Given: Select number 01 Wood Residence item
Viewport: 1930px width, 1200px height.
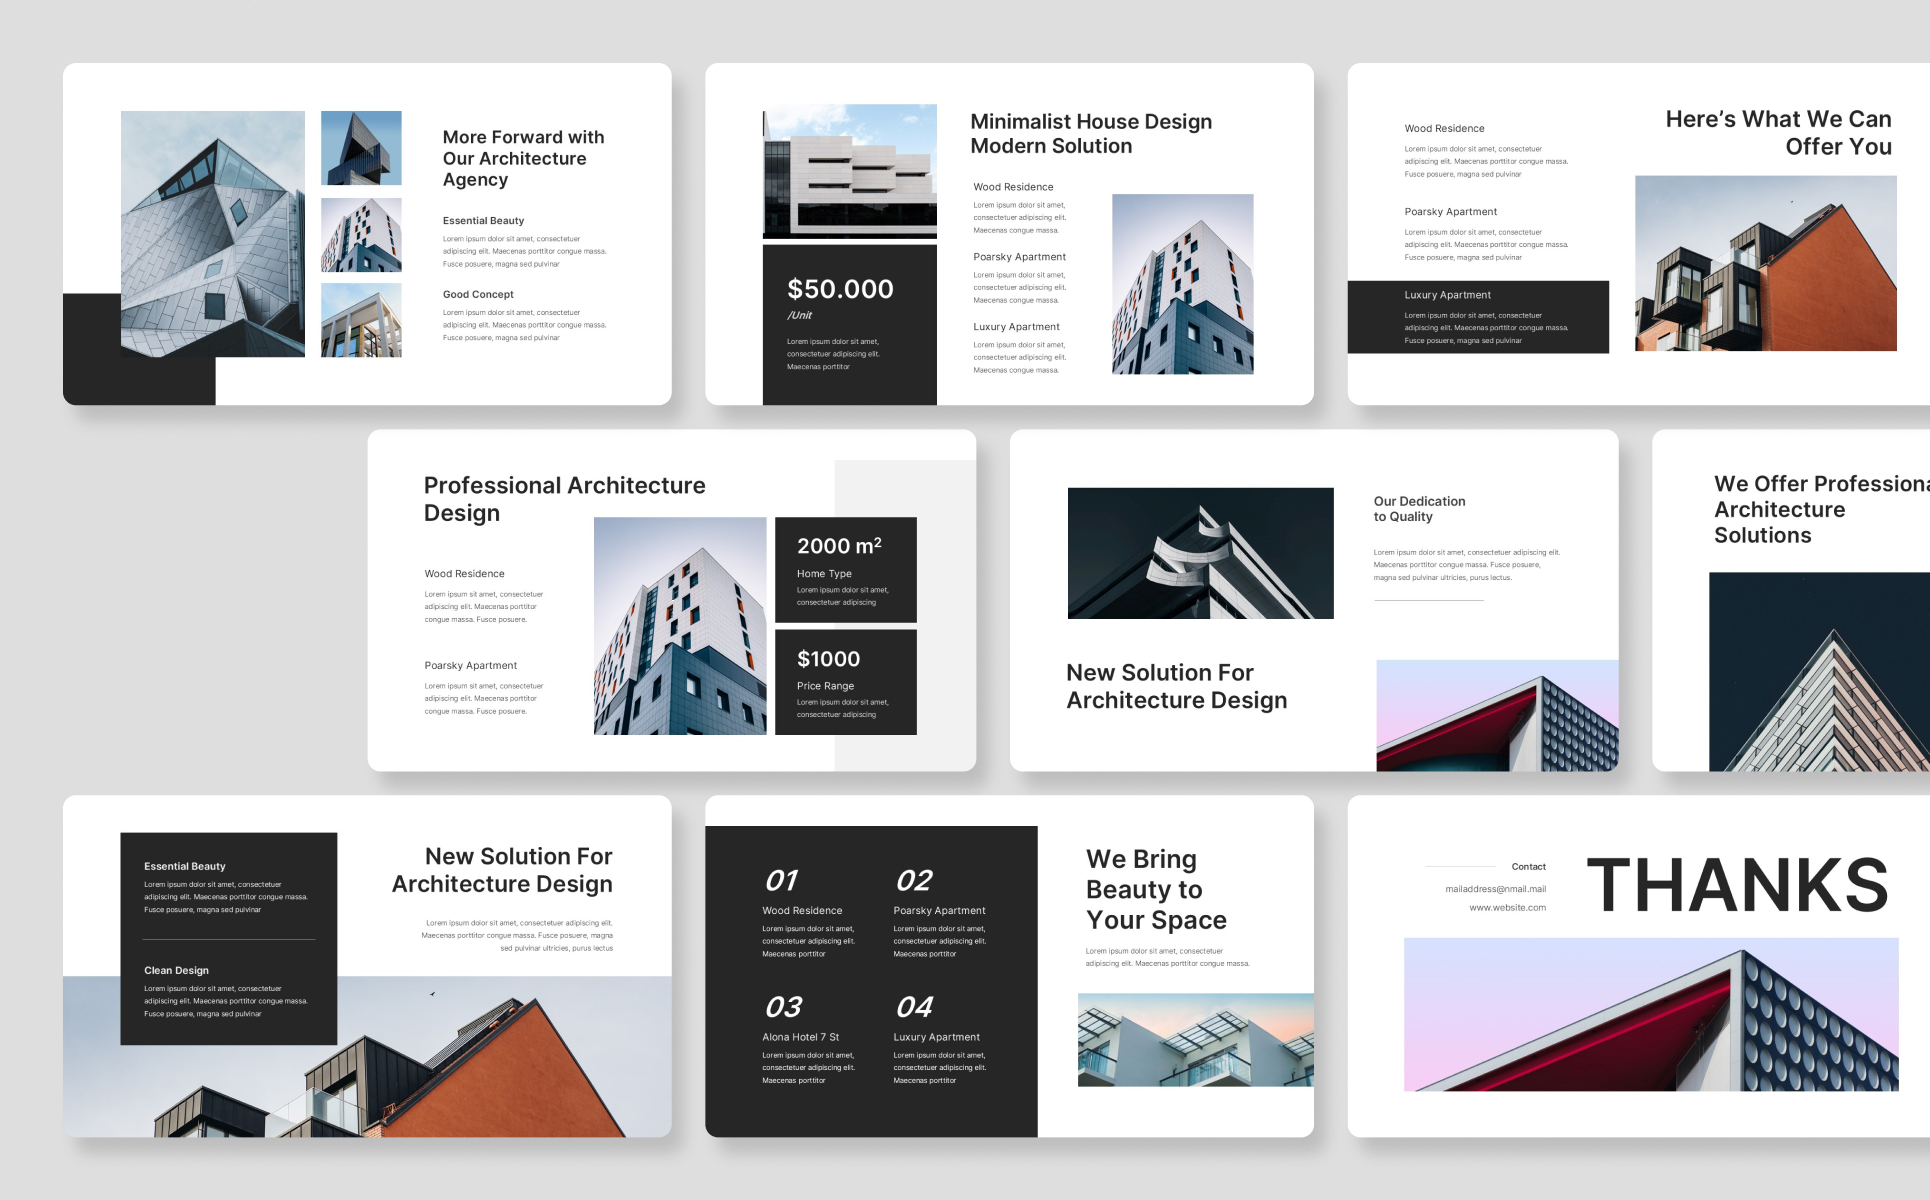Looking at the screenshot, I should click(807, 913).
